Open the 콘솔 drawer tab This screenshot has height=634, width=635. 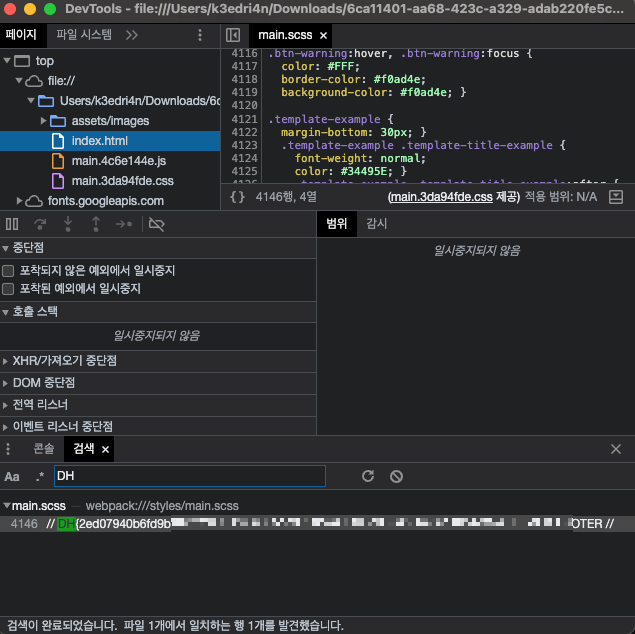tap(43, 449)
